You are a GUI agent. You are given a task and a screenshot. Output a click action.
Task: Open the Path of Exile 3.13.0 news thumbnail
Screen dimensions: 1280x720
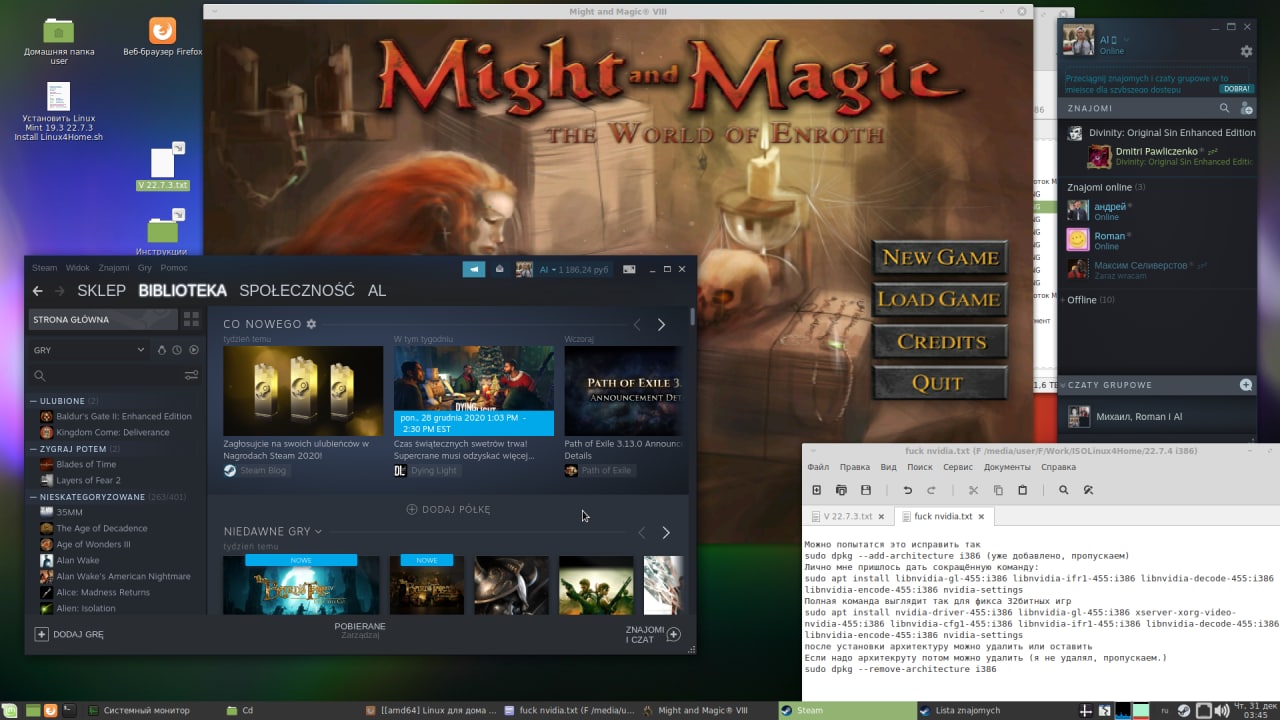tap(624, 391)
